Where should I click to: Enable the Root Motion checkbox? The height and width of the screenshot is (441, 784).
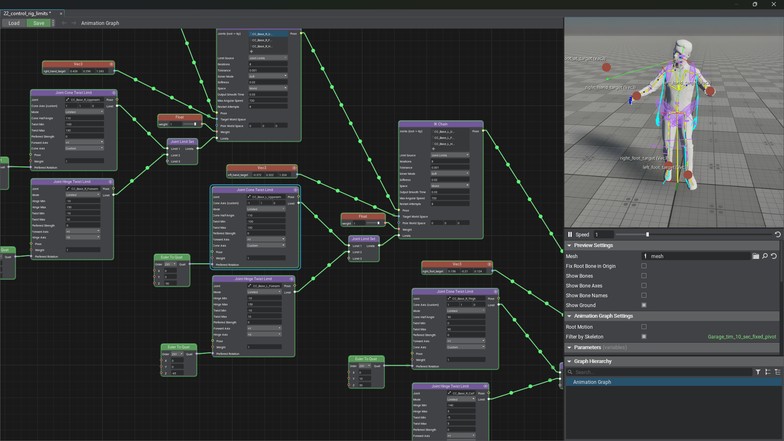point(644,326)
